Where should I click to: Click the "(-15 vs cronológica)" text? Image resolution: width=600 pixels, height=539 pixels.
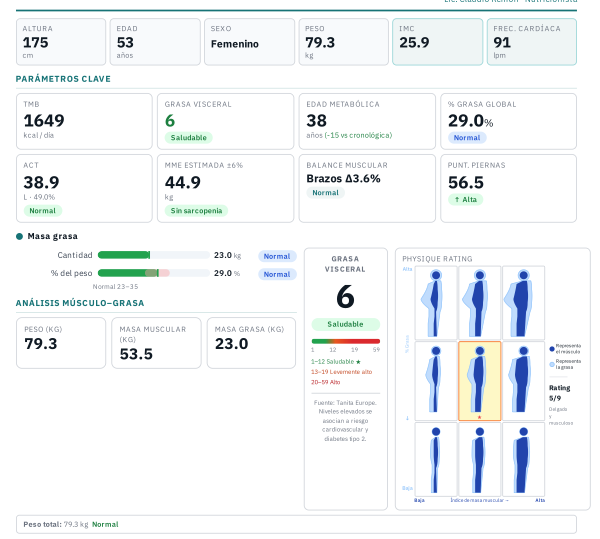click(358, 135)
